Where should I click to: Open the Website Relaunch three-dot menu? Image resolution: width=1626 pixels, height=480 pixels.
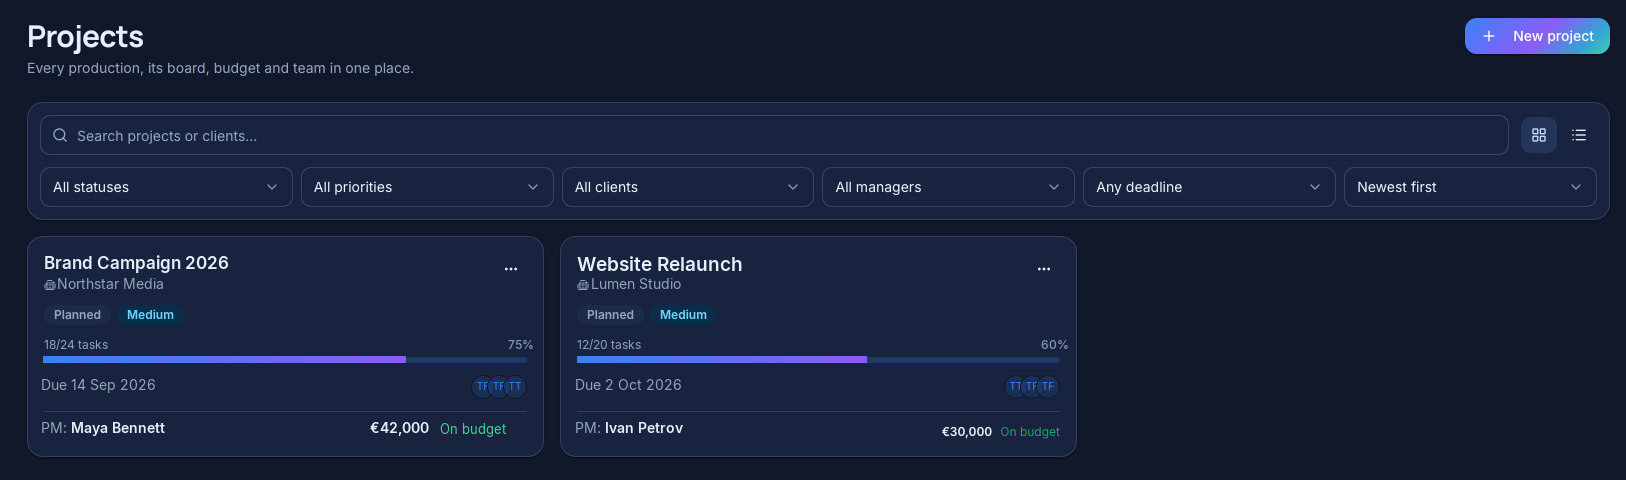click(x=1044, y=269)
